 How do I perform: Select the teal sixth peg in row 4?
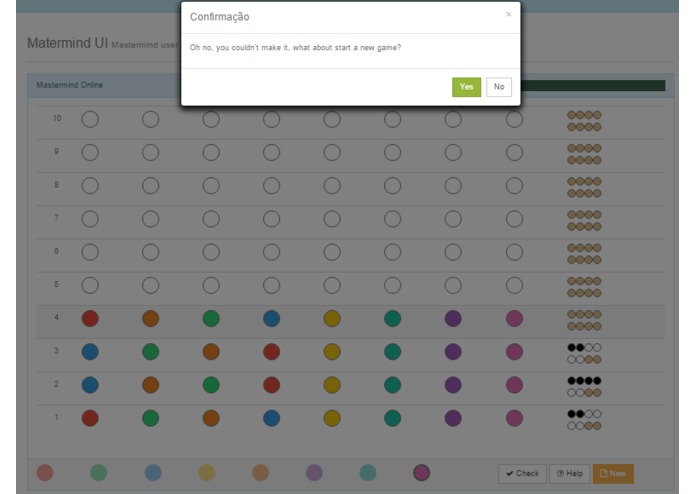[x=393, y=319]
